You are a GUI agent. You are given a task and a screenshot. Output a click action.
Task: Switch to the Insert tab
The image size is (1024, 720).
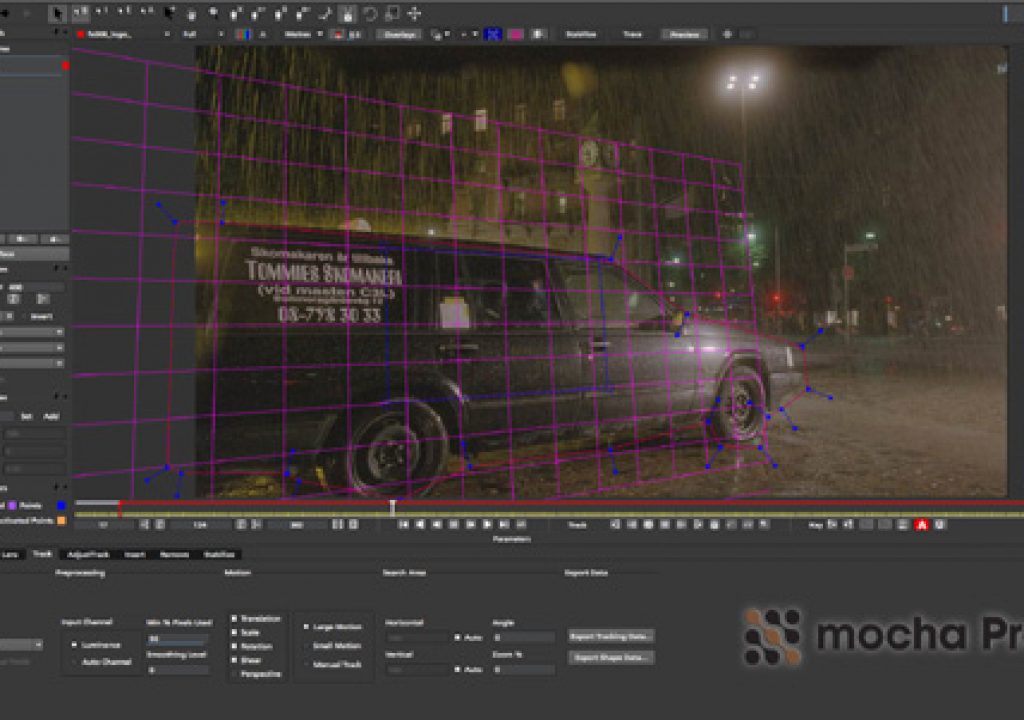pyautogui.click(x=135, y=554)
